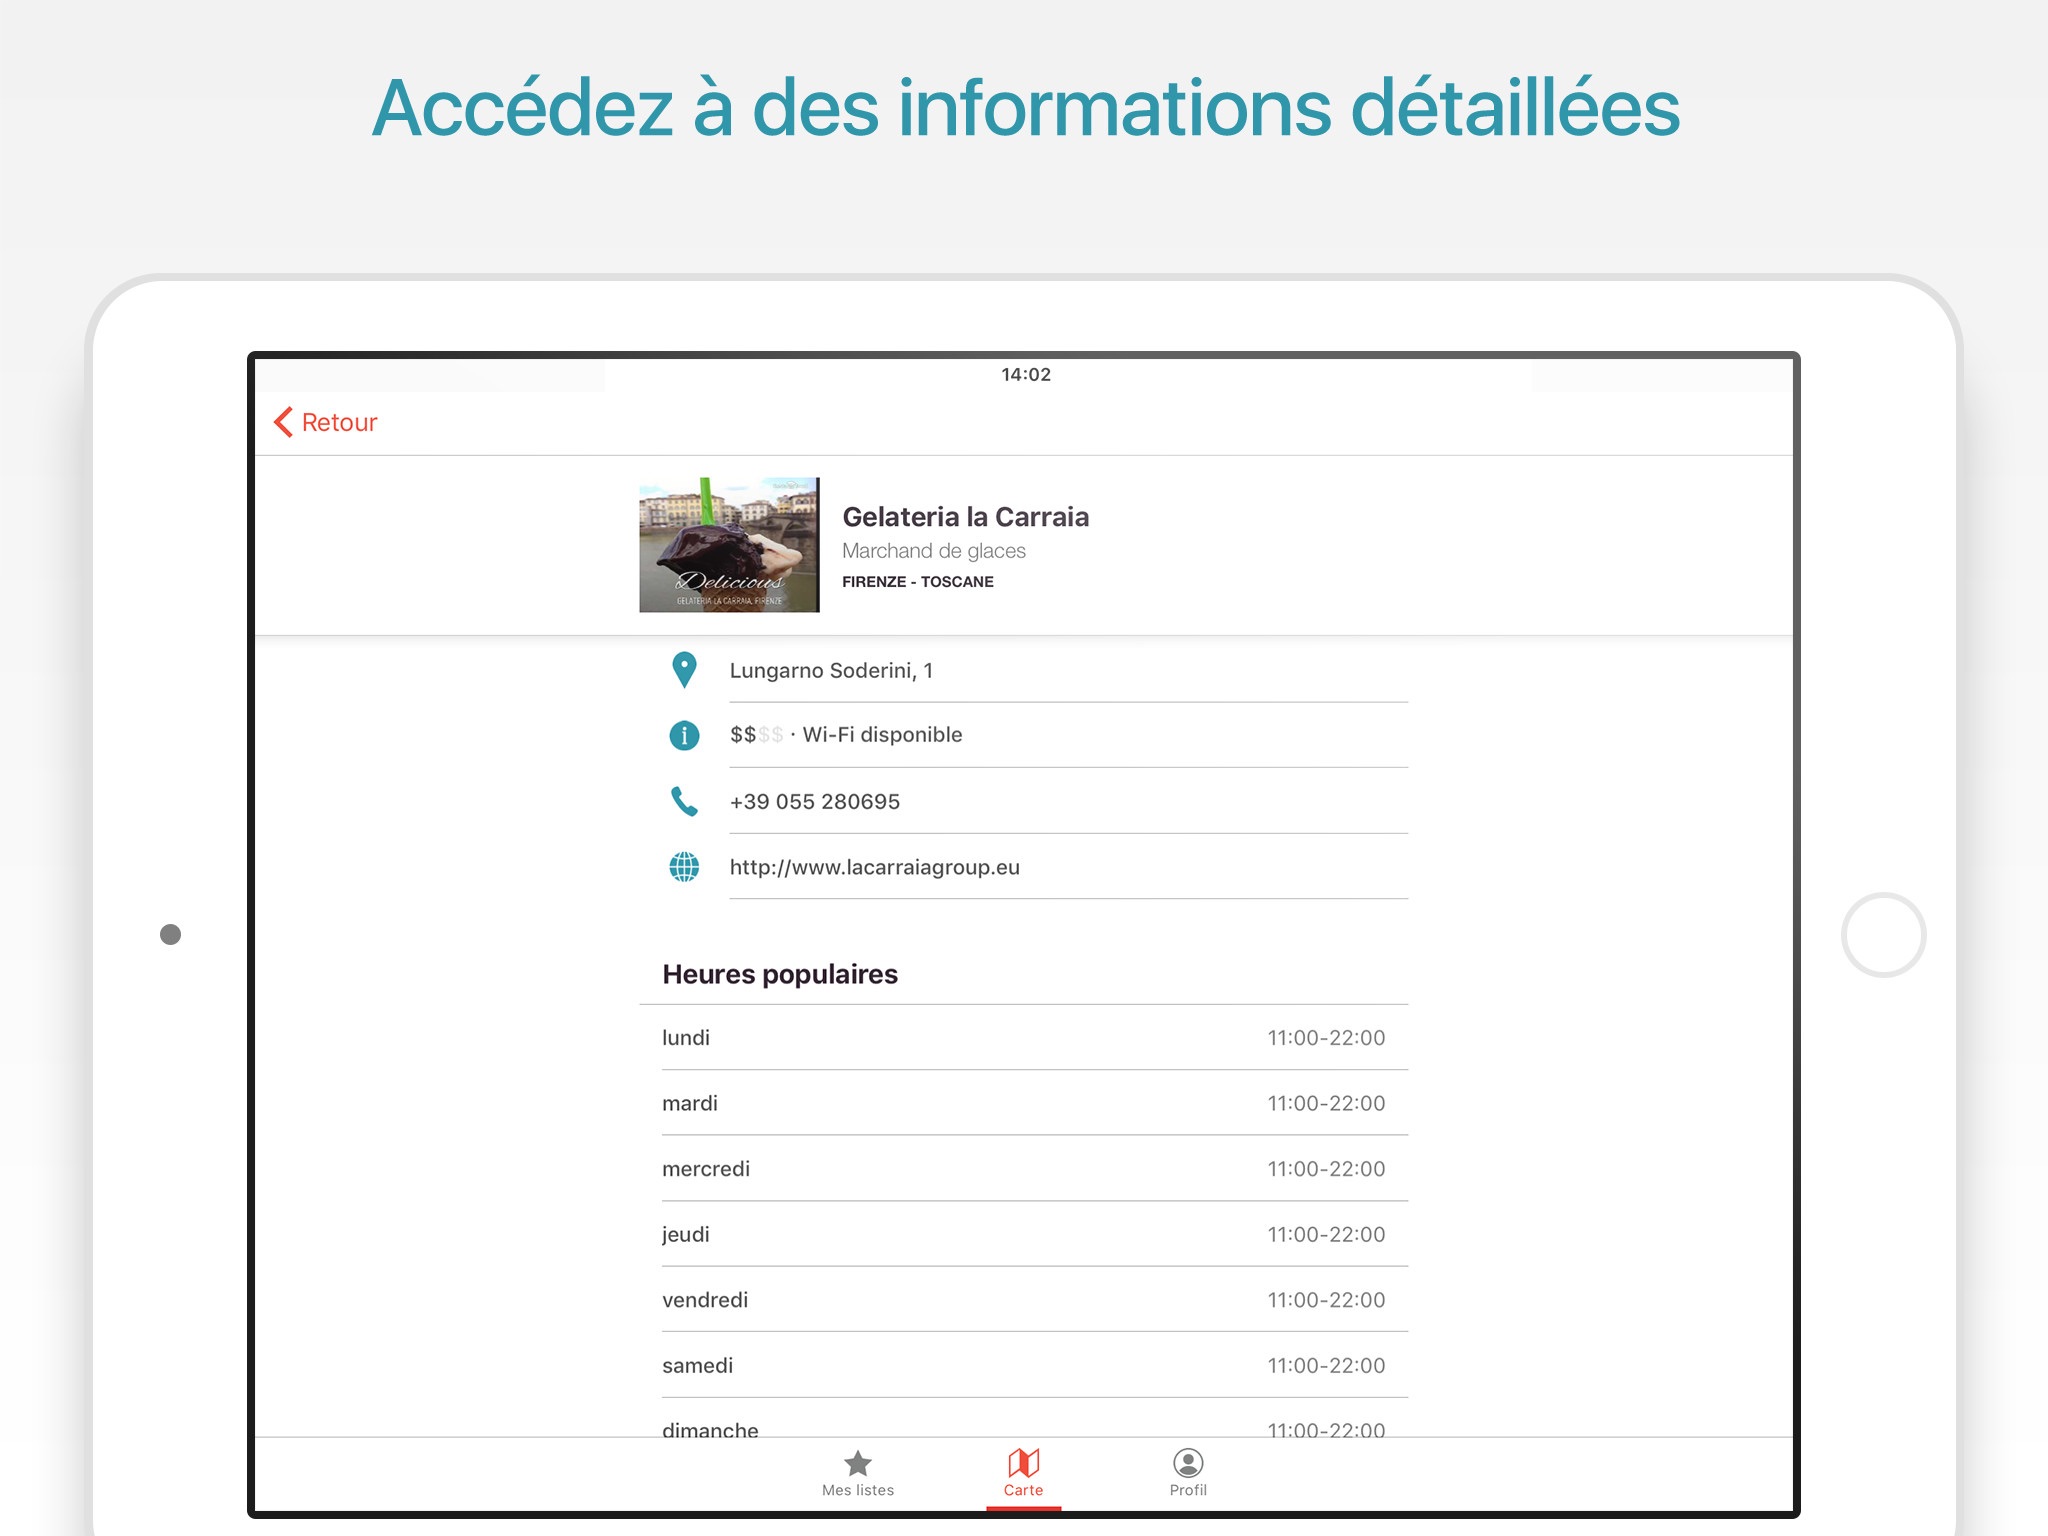Select the Carte map icon

[x=1023, y=1463]
